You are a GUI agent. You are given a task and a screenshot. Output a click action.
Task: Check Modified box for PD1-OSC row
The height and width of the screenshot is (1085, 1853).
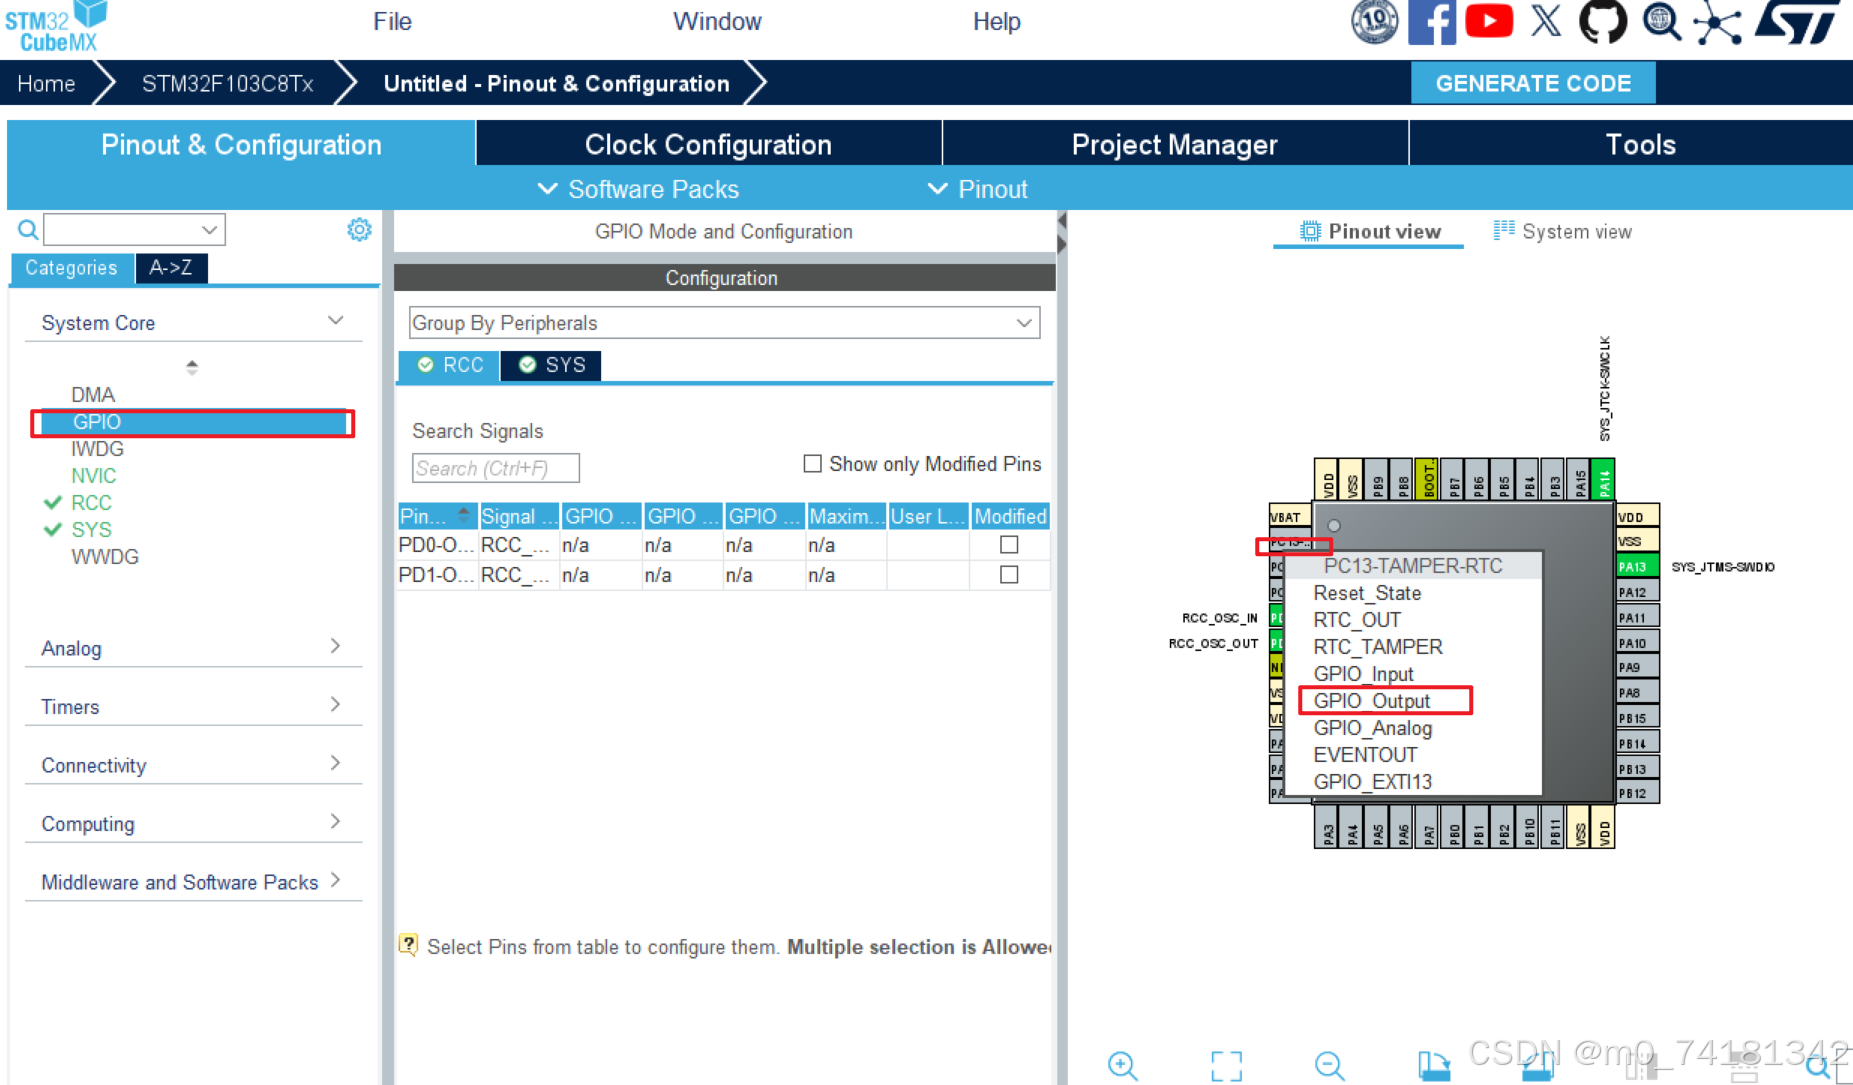click(x=1009, y=575)
